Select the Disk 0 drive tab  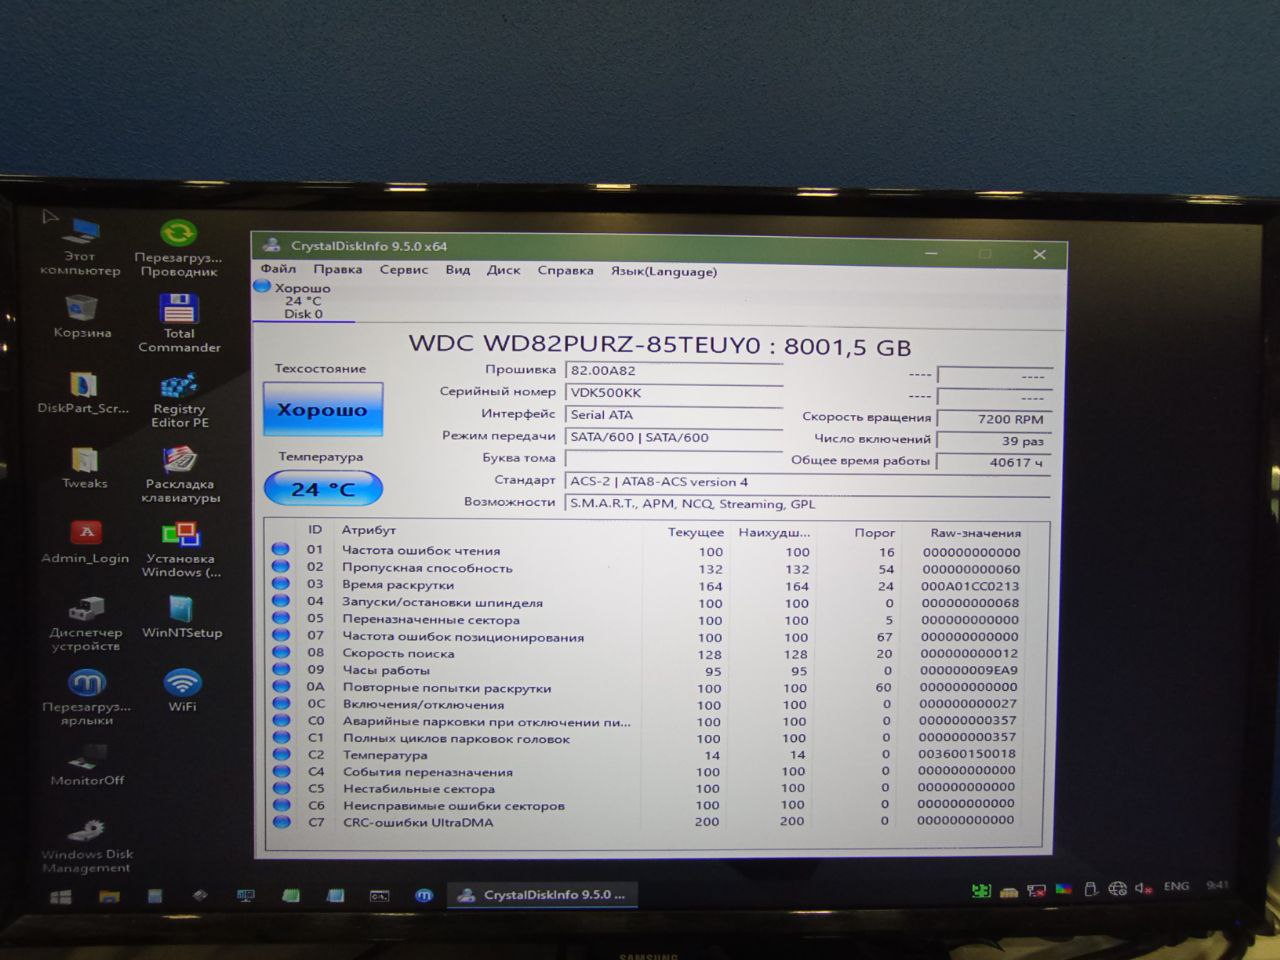point(301,301)
